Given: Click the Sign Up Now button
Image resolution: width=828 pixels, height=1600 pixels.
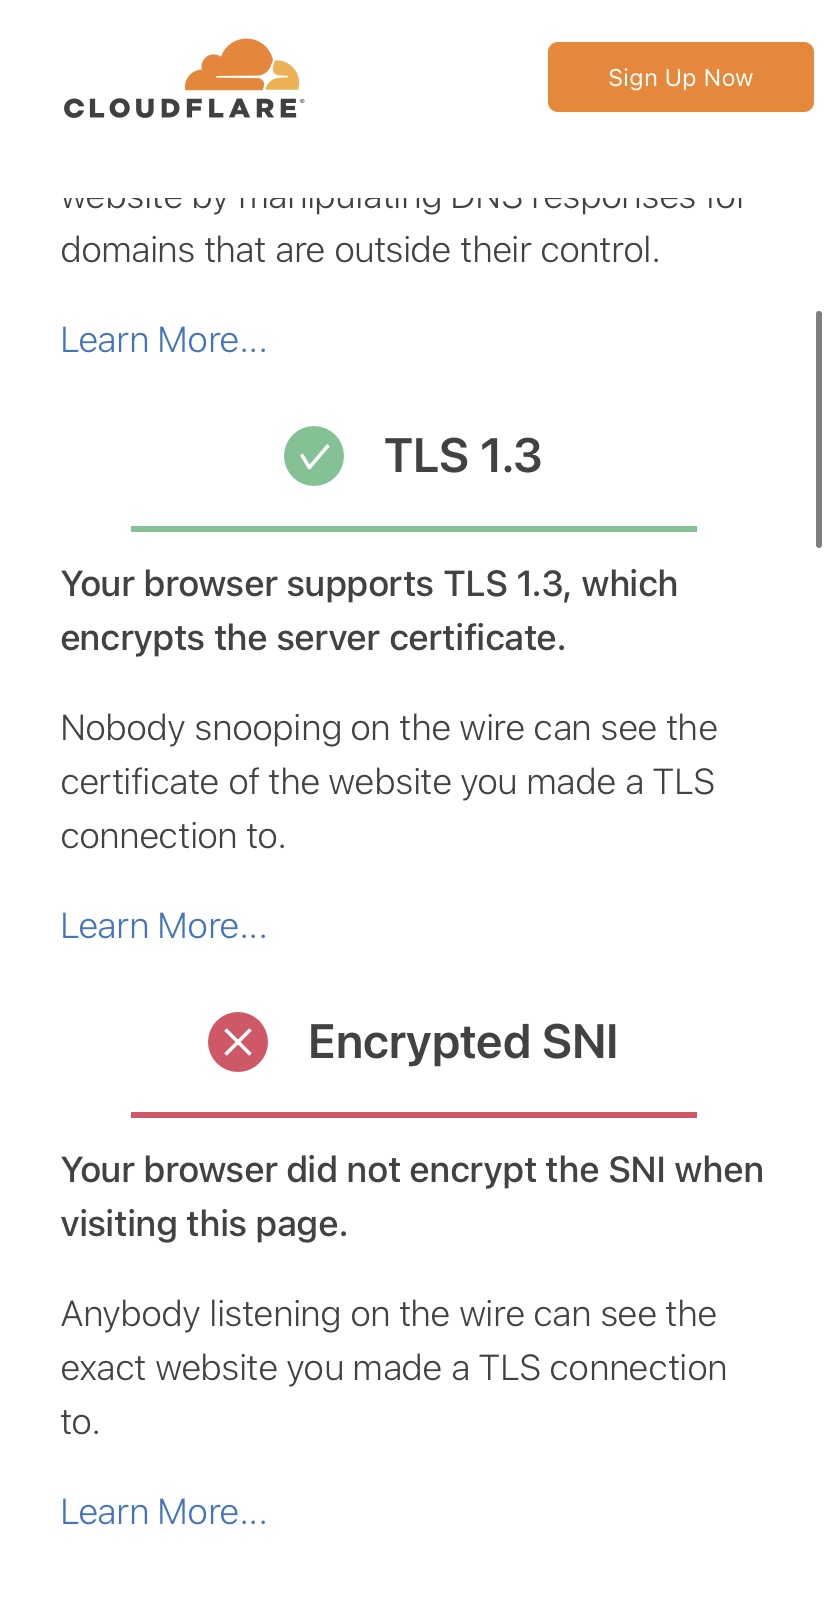Looking at the screenshot, I should point(681,77).
